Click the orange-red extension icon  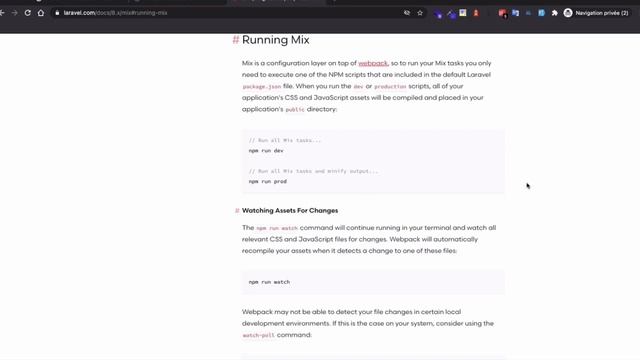476,13
